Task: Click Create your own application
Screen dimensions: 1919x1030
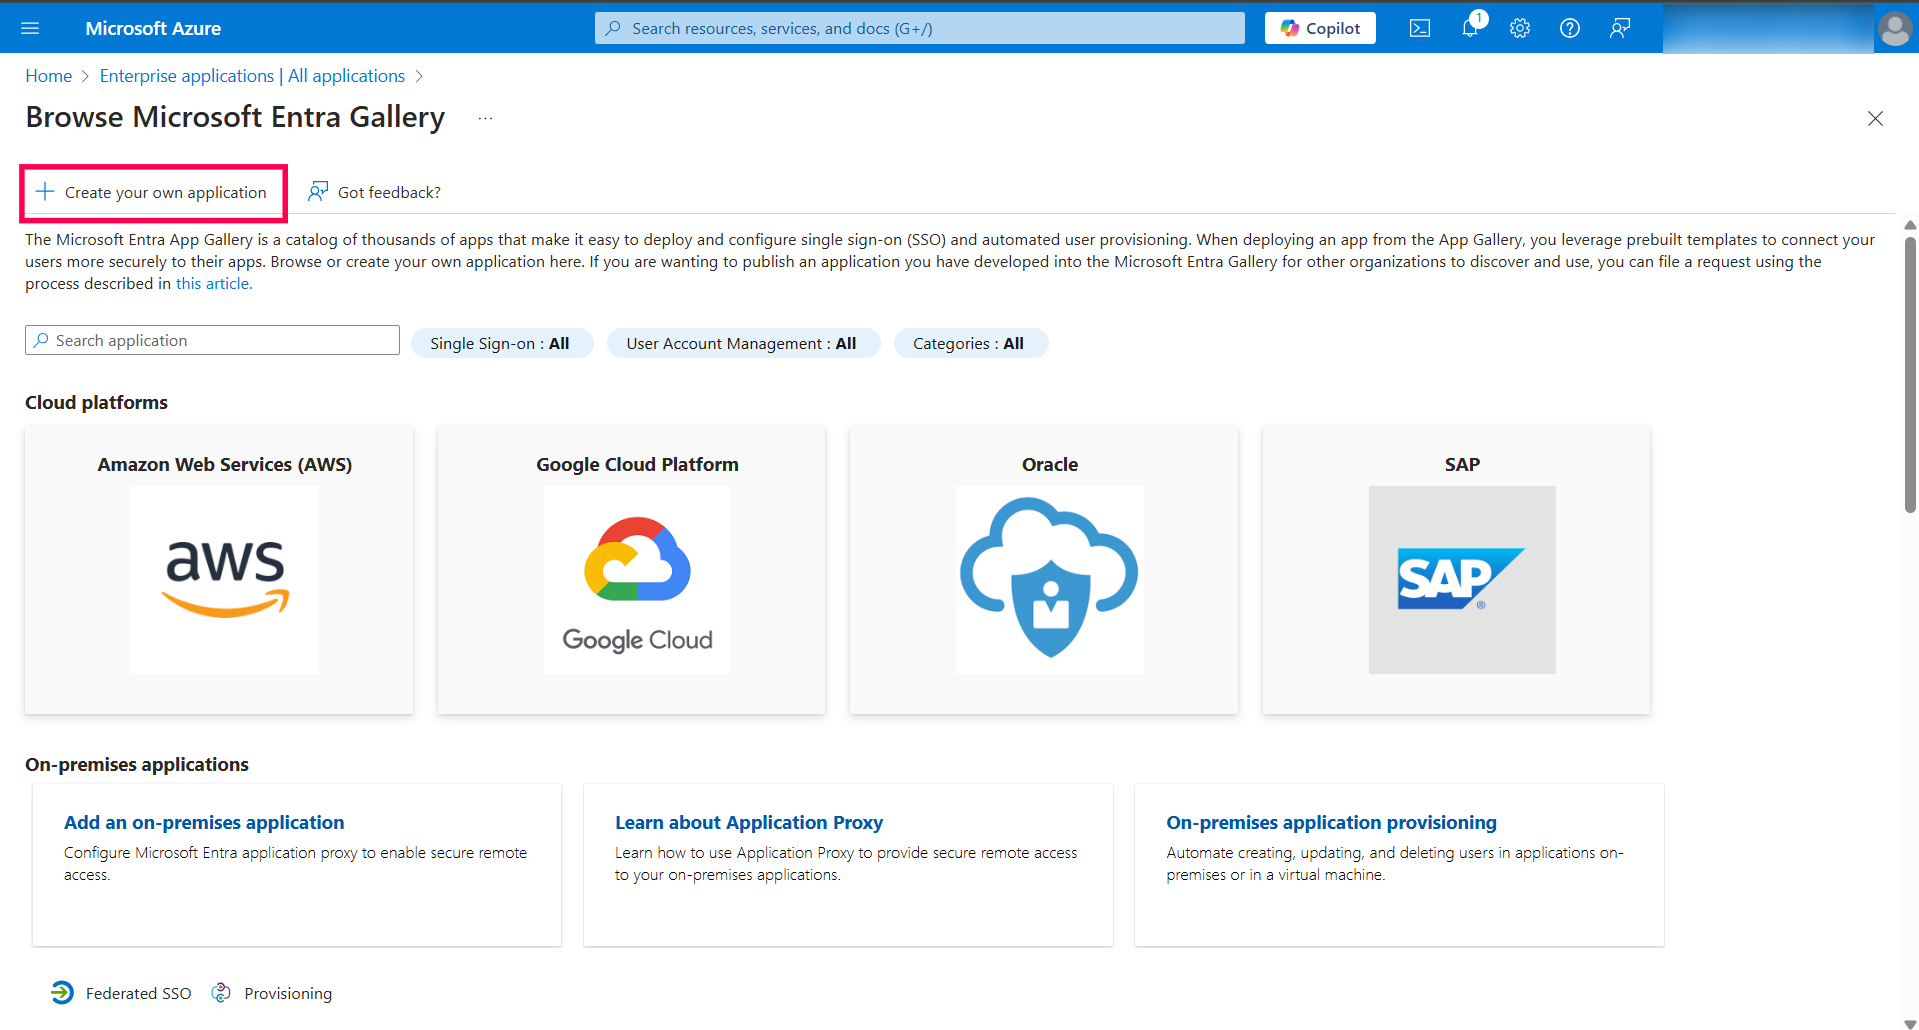Action: click(154, 192)
